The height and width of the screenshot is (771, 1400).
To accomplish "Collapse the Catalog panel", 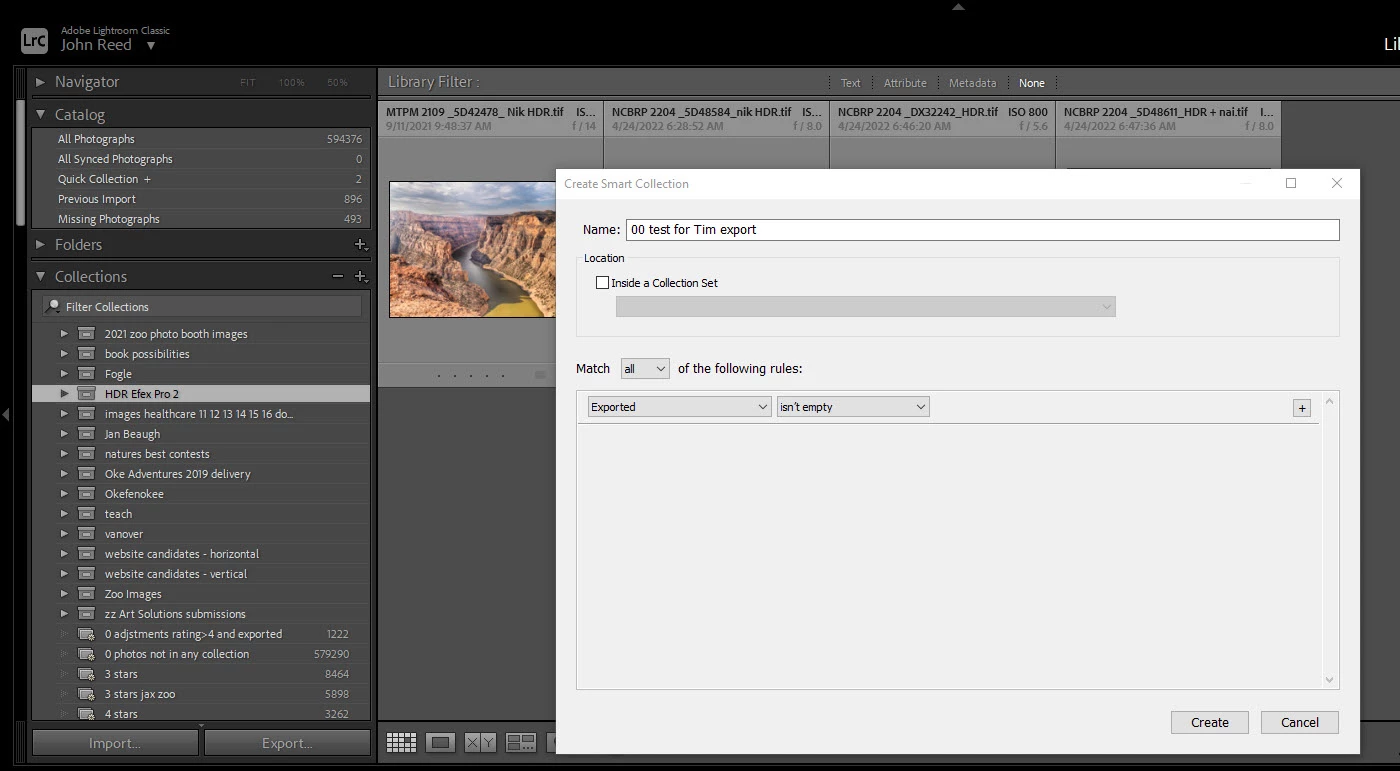I will coord(40,115).
